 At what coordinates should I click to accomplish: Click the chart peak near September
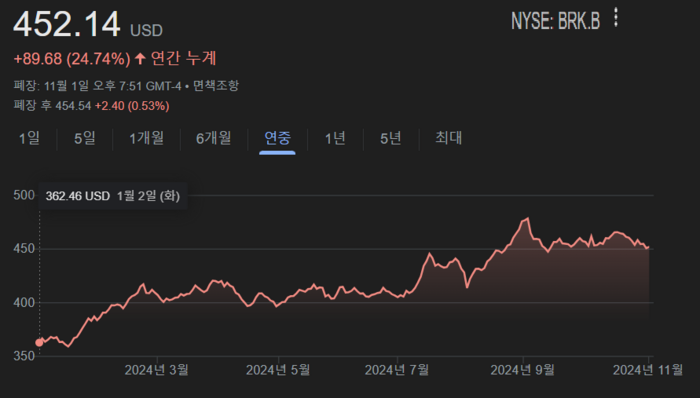tap(528, 218)
